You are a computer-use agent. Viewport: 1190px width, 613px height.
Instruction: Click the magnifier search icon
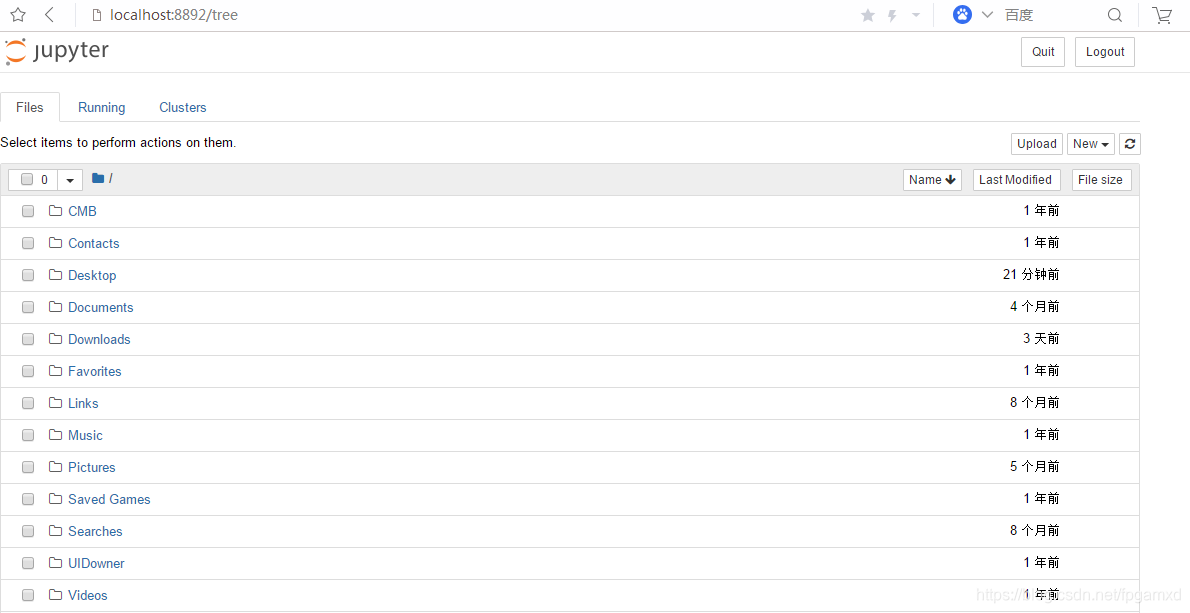1115,15
